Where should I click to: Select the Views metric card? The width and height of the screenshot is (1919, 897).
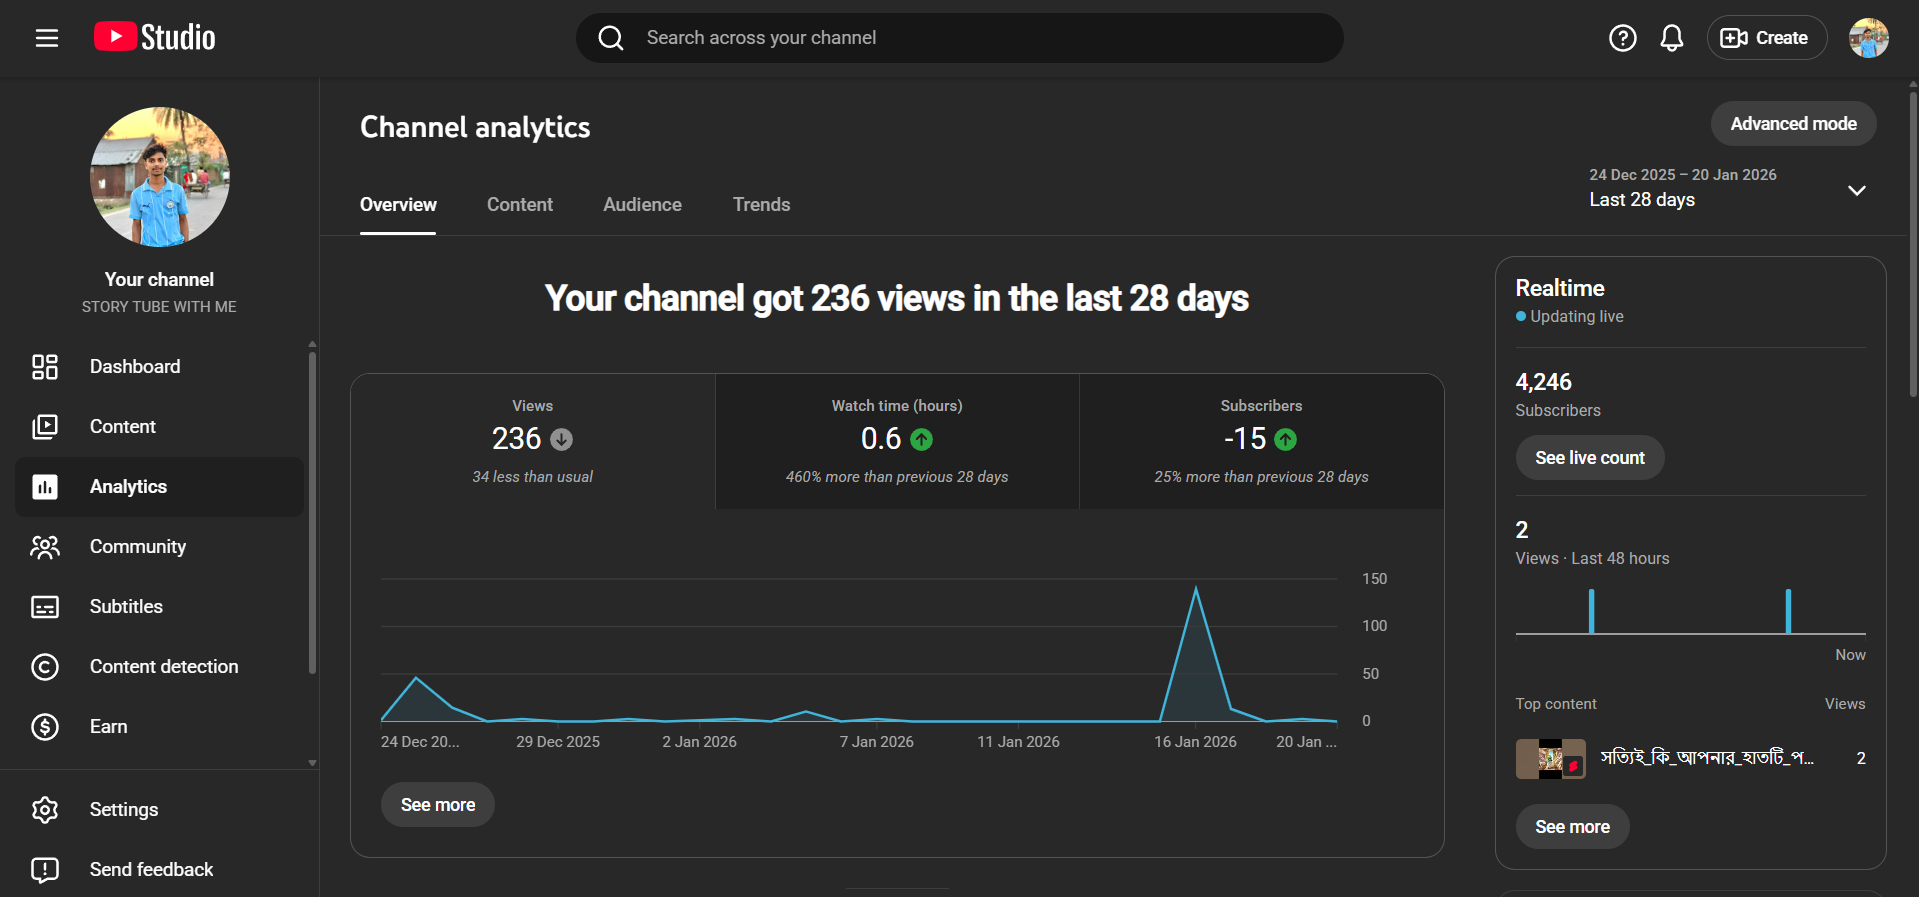point(532,441)
